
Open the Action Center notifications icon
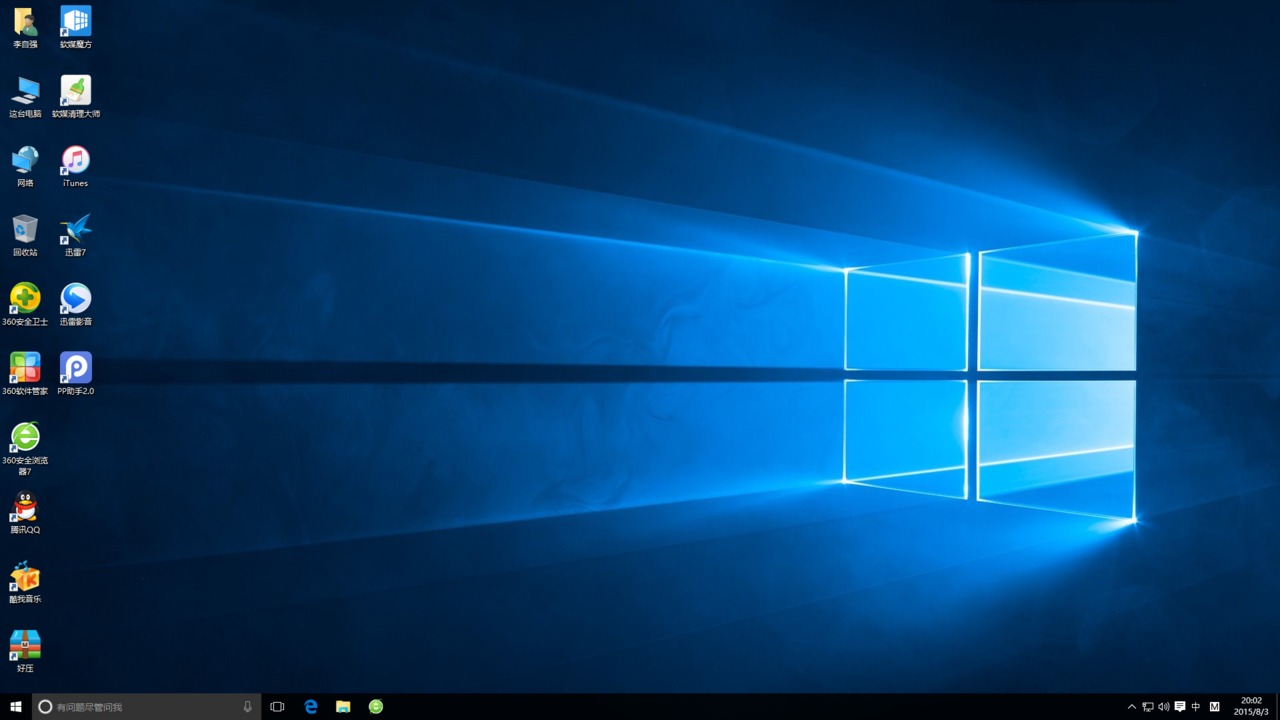point(1180,707)
